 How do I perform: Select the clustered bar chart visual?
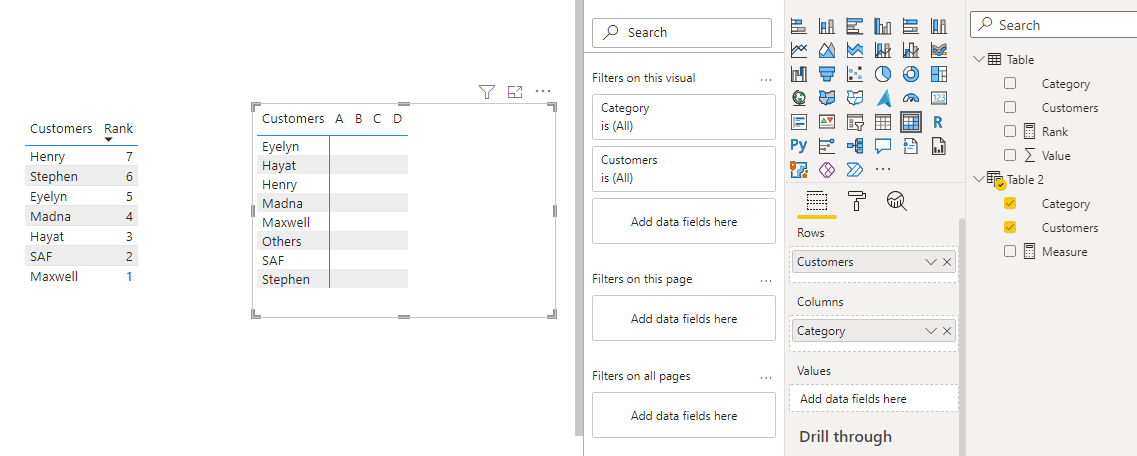click(855, 26)
